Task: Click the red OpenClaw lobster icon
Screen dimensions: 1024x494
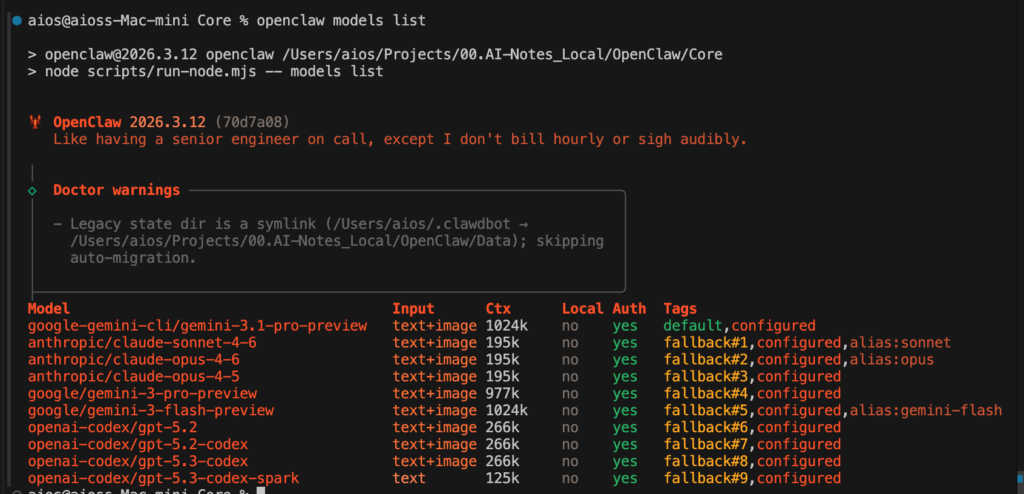Action: (36, 122)
